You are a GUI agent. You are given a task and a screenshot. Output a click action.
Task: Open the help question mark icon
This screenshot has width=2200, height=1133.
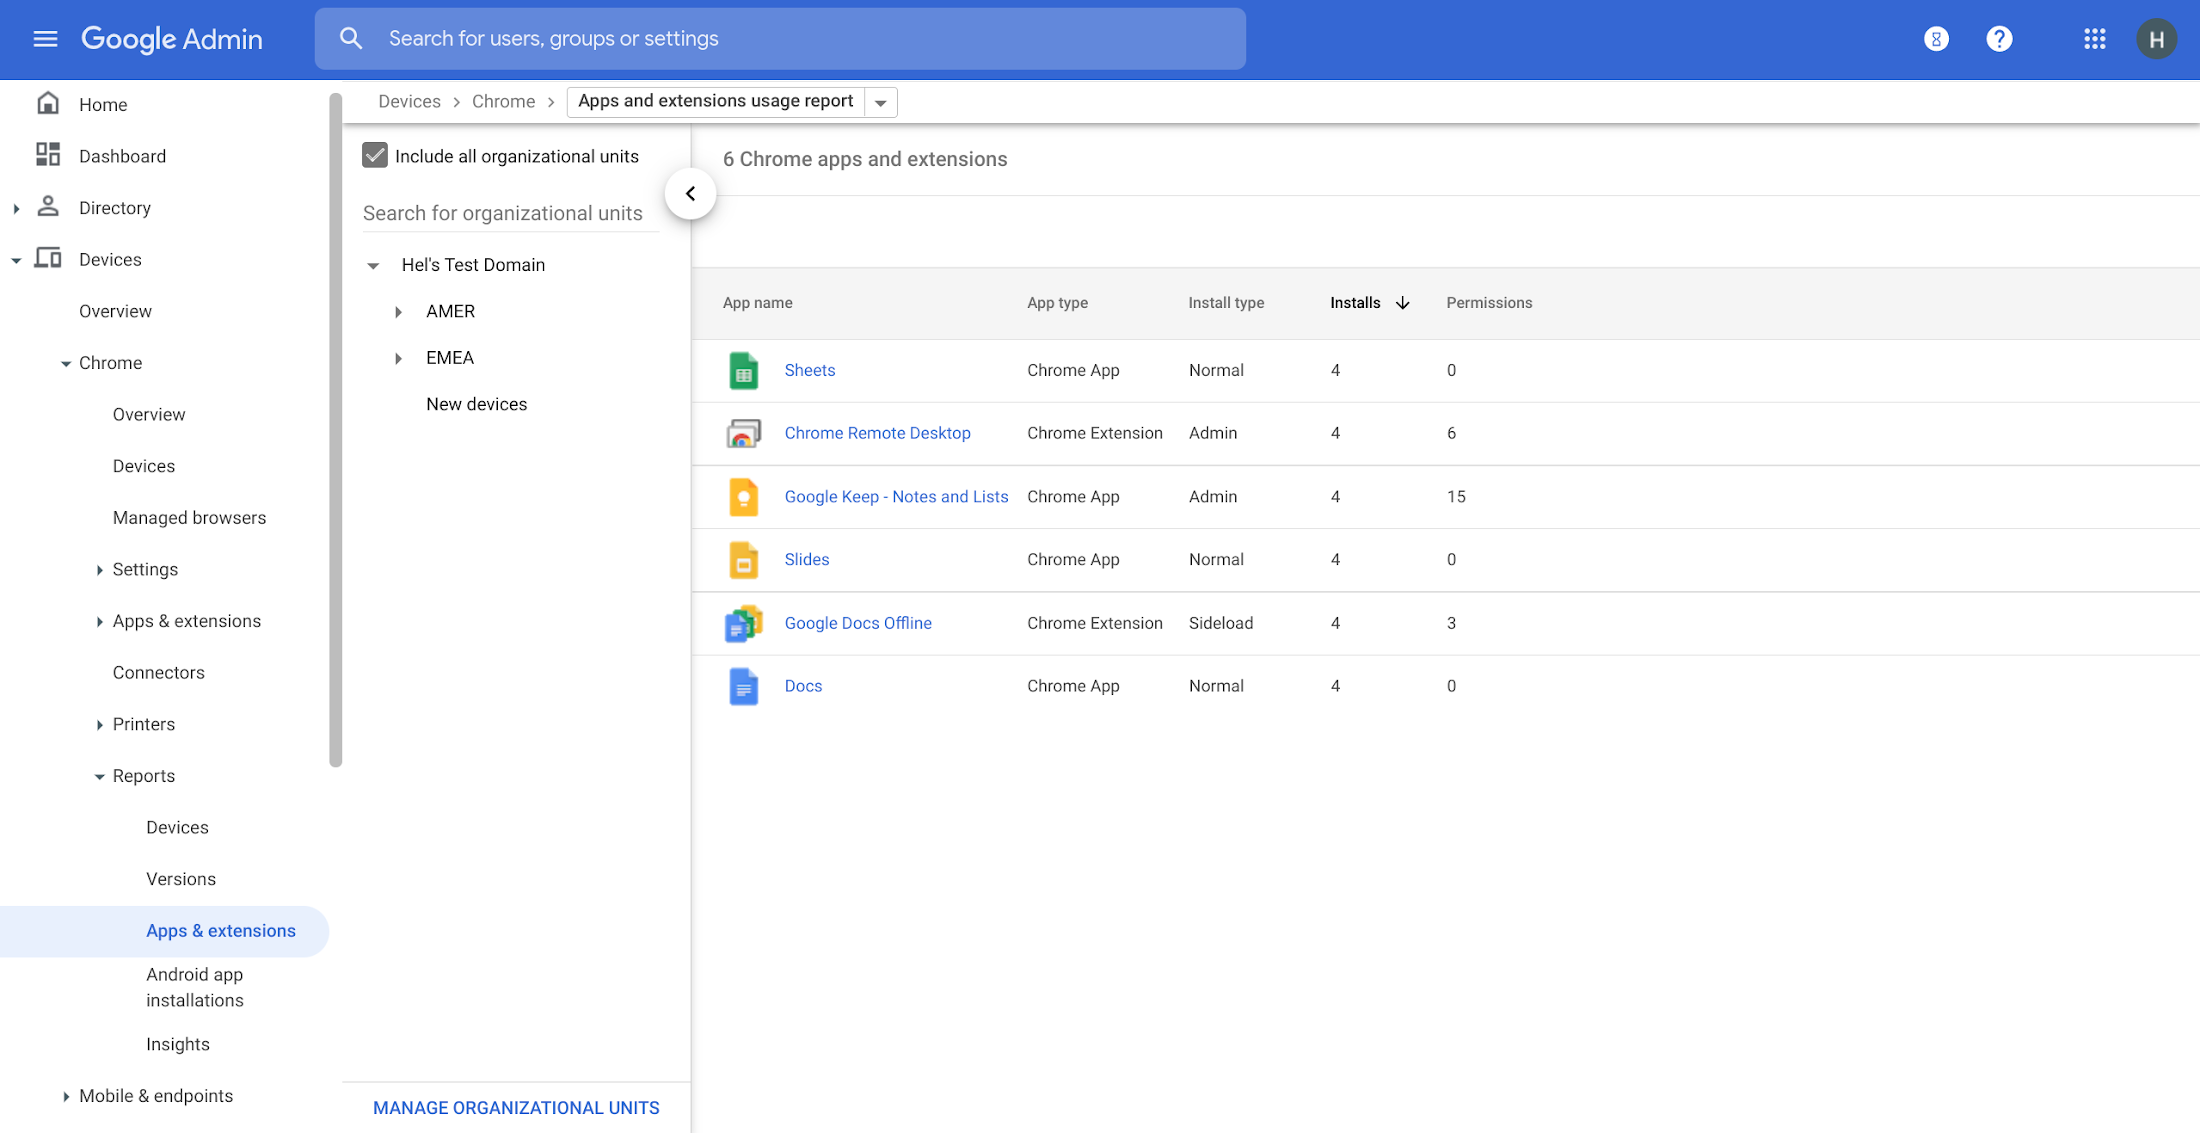coord(1999,39)
